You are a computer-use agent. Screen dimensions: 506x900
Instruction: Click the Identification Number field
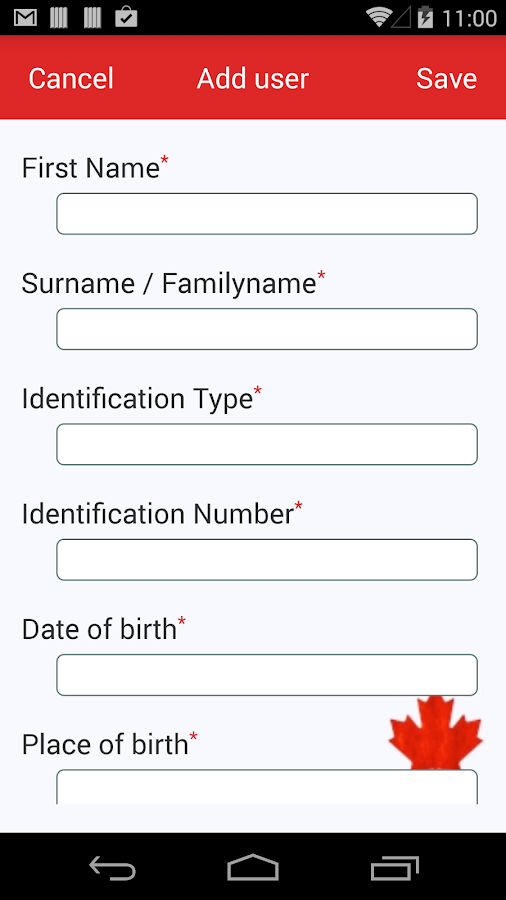(267, 560)
